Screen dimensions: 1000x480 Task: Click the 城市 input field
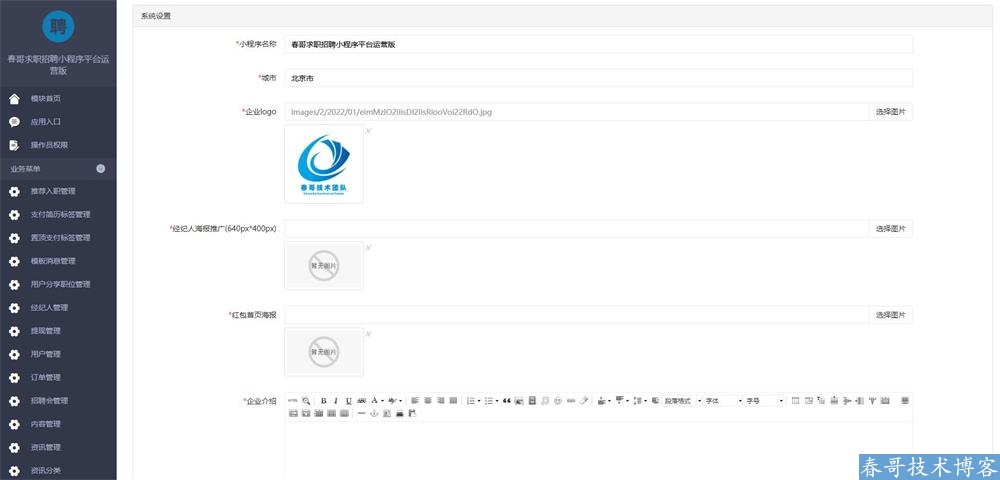(x=598, y=78)
